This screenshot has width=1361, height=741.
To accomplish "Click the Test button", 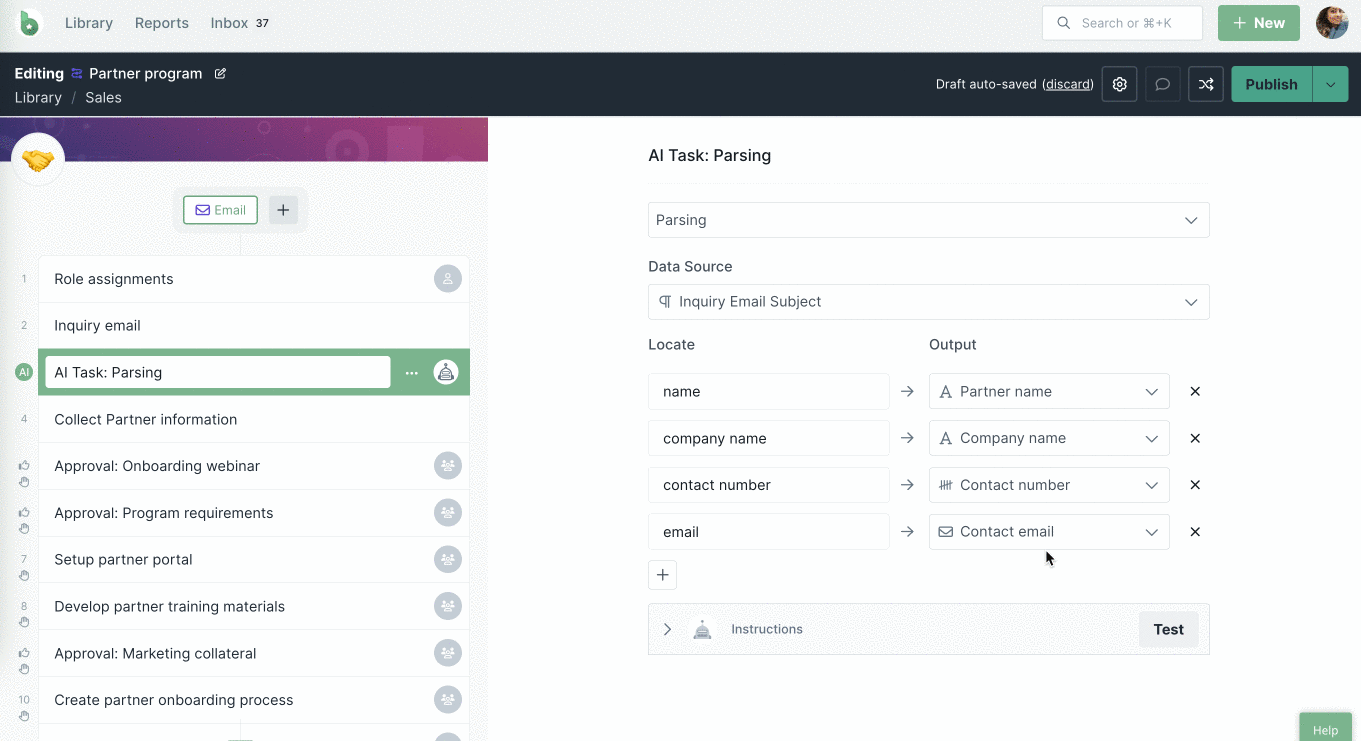I will pyautogui.click(x=1168, y=629).
